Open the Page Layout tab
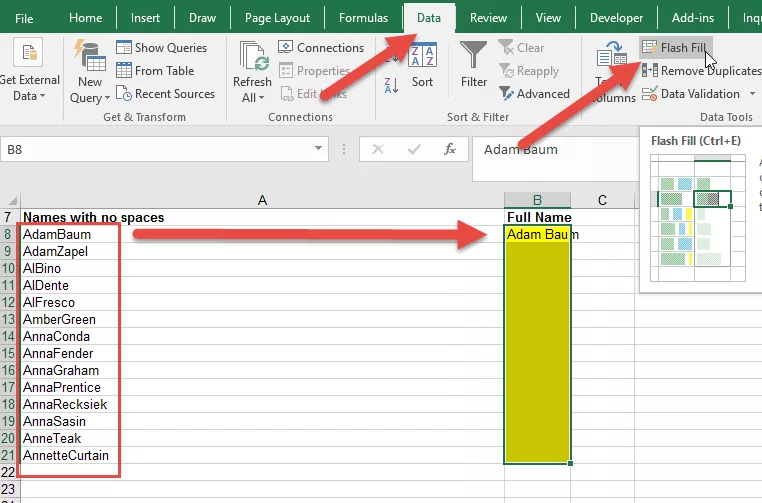Image resolution: width=762 pixels, height=503 pixels. coord(277,18)
